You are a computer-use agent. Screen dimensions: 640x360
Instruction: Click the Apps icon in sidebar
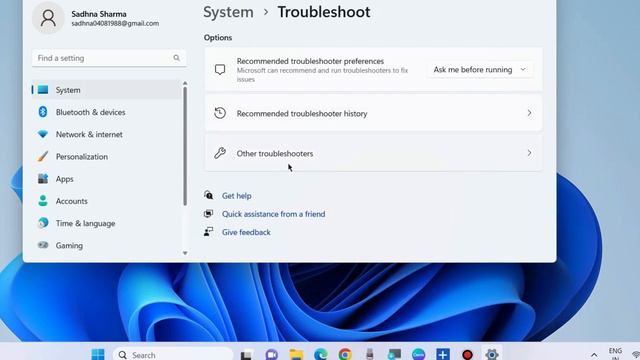43,178
